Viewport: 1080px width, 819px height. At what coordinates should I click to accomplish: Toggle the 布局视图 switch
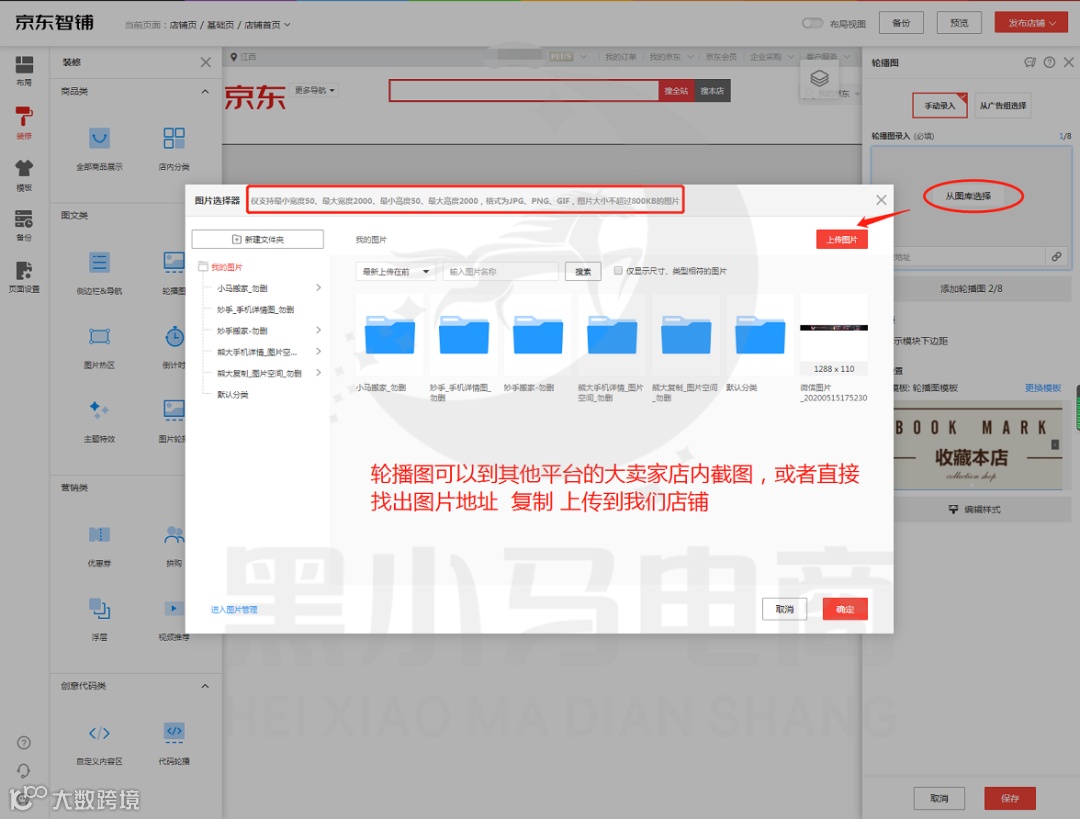pos(813,23)
